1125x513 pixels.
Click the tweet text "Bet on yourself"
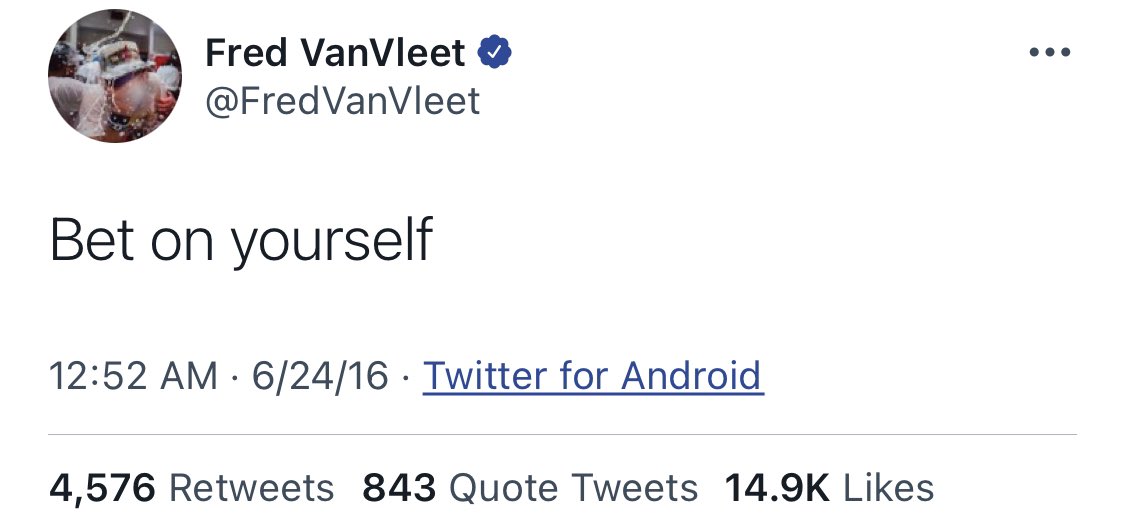pos(241,240)
